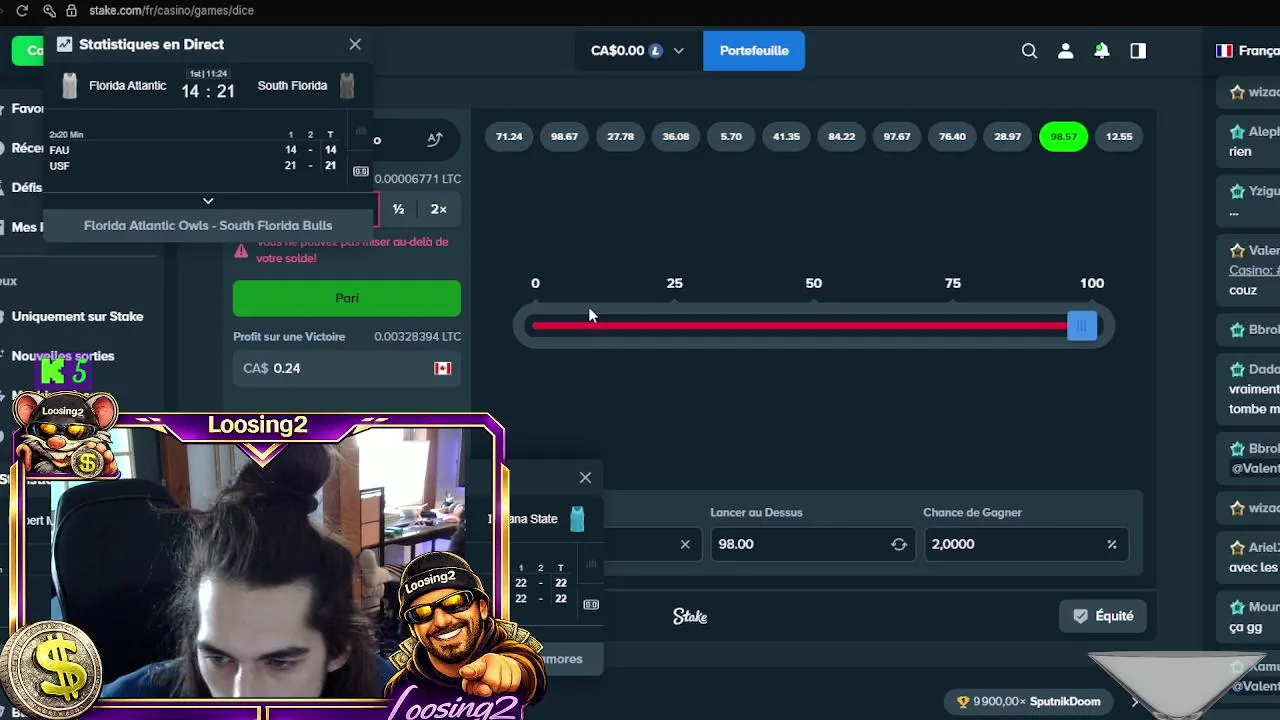Select Florida Atlantic jersey icon
1280x720 pixels.
(x=69, y=86)
